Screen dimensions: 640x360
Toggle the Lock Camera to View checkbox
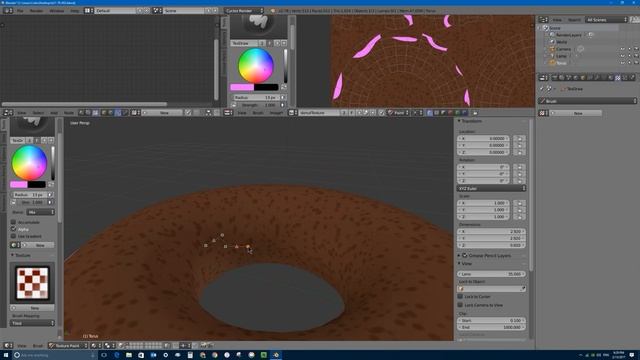(460, 305)
